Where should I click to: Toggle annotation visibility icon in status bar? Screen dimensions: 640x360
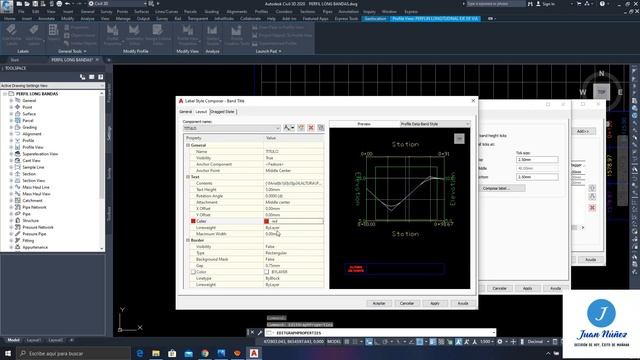pos(458,342)
